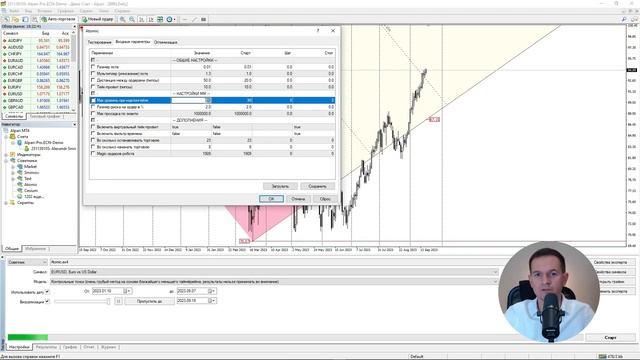Click the green testing progress bar
This screenshot has height=360, width=640.
click(x=28, y=337)
